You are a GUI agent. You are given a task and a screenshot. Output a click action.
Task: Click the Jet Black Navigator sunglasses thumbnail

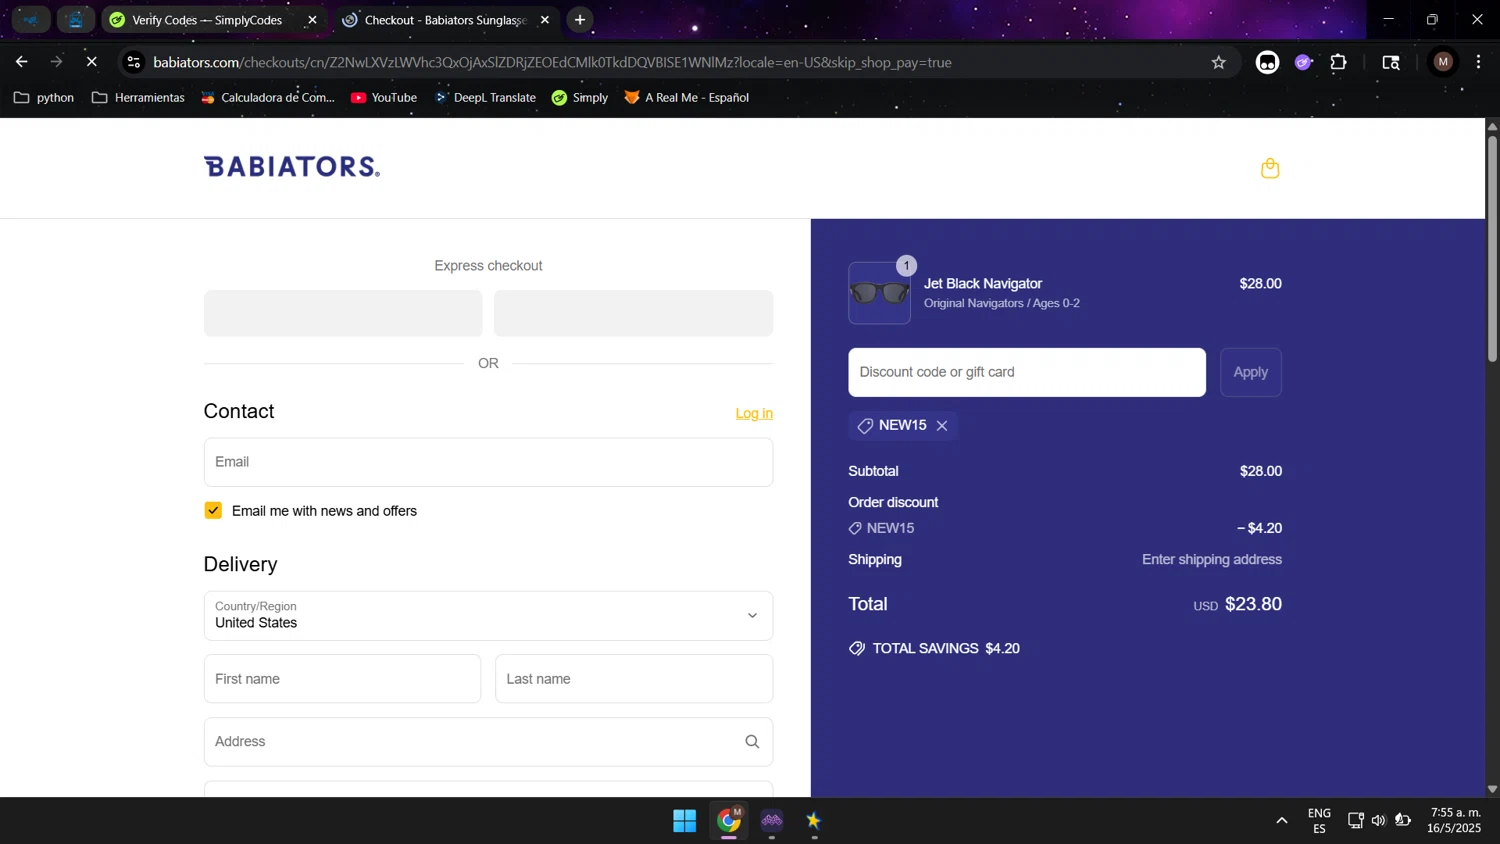[879, 293]
